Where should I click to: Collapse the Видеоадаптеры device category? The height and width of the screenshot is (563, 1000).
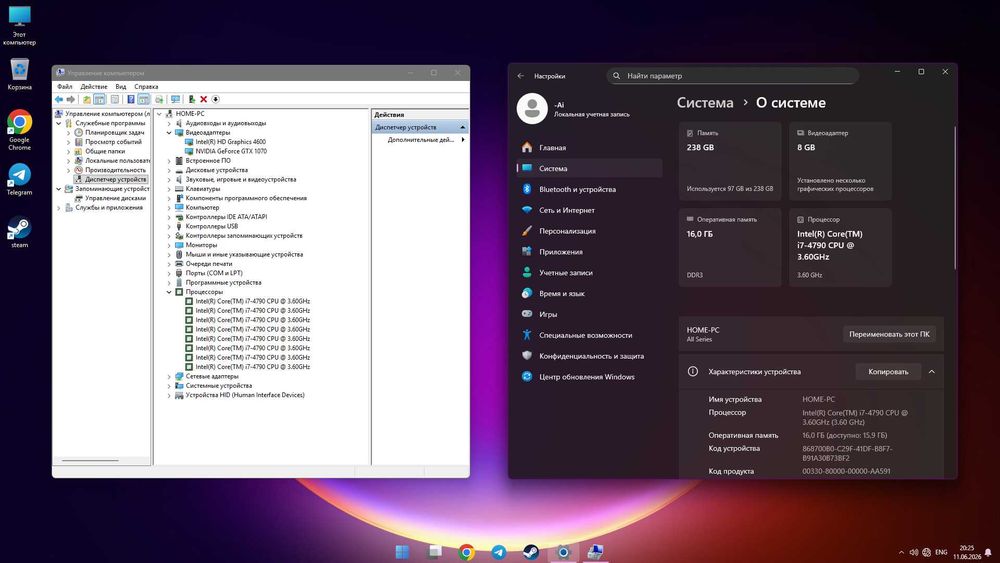pyautogui.click(x=169, y=133)
